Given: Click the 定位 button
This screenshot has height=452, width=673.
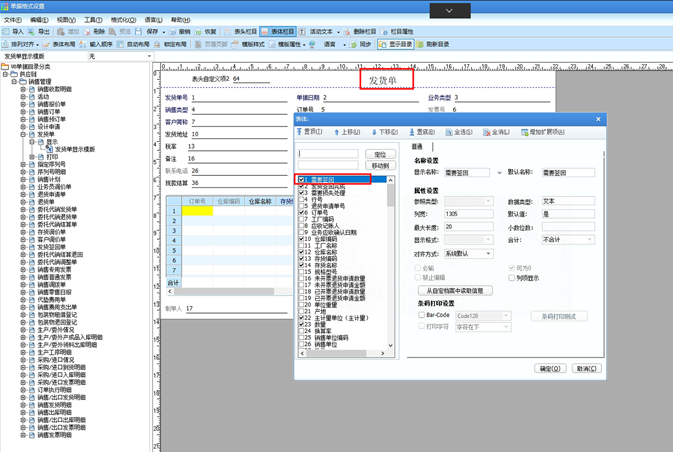Looking at the screenshot, I should click(x=380, y=154).
